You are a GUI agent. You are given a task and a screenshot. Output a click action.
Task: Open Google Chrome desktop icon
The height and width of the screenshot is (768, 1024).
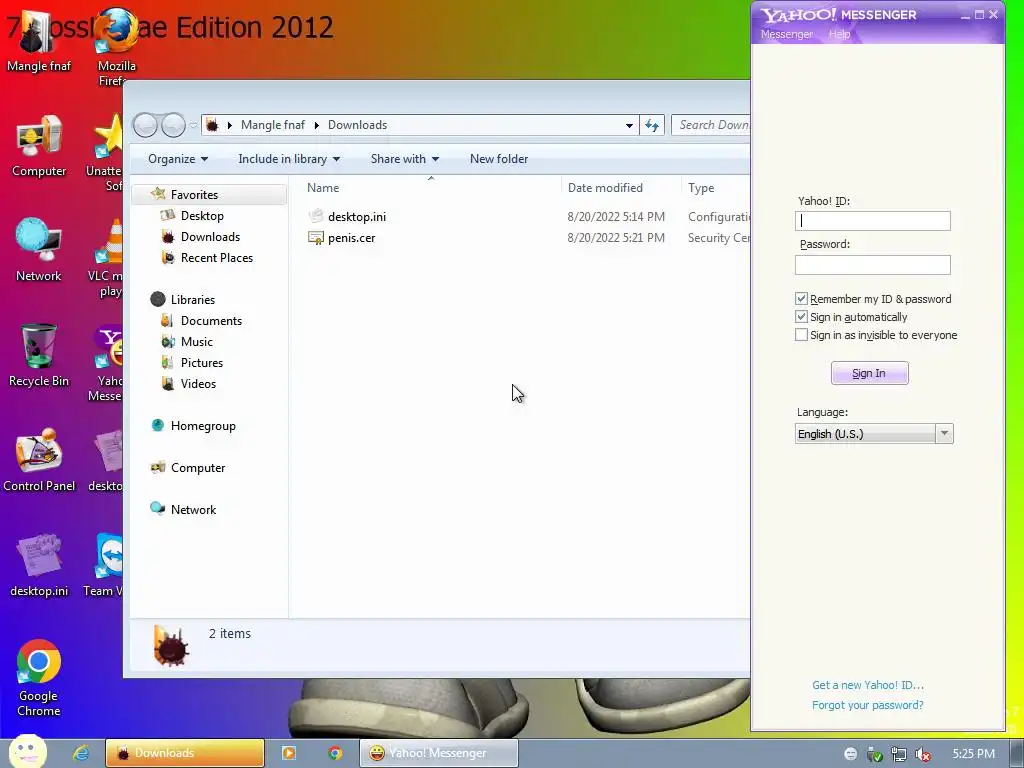click(x=39, y=678)
